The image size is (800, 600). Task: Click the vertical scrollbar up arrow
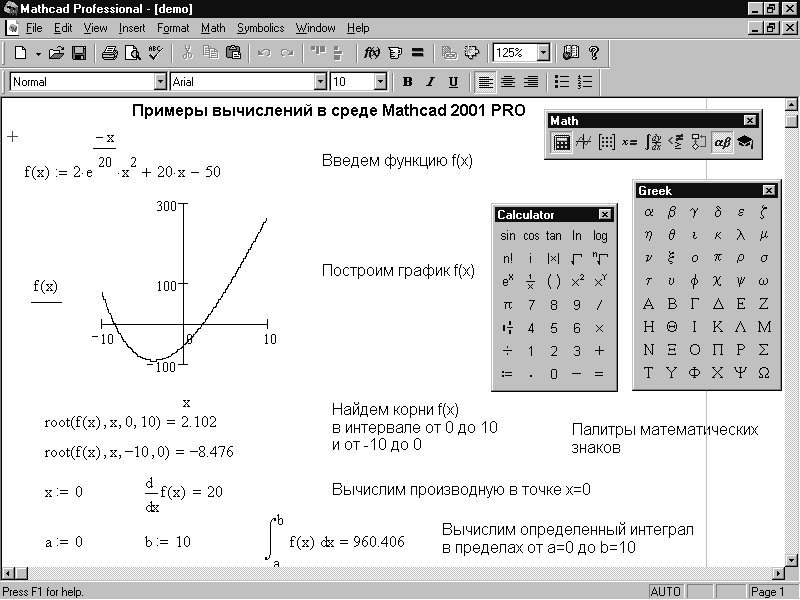point(791,105)
